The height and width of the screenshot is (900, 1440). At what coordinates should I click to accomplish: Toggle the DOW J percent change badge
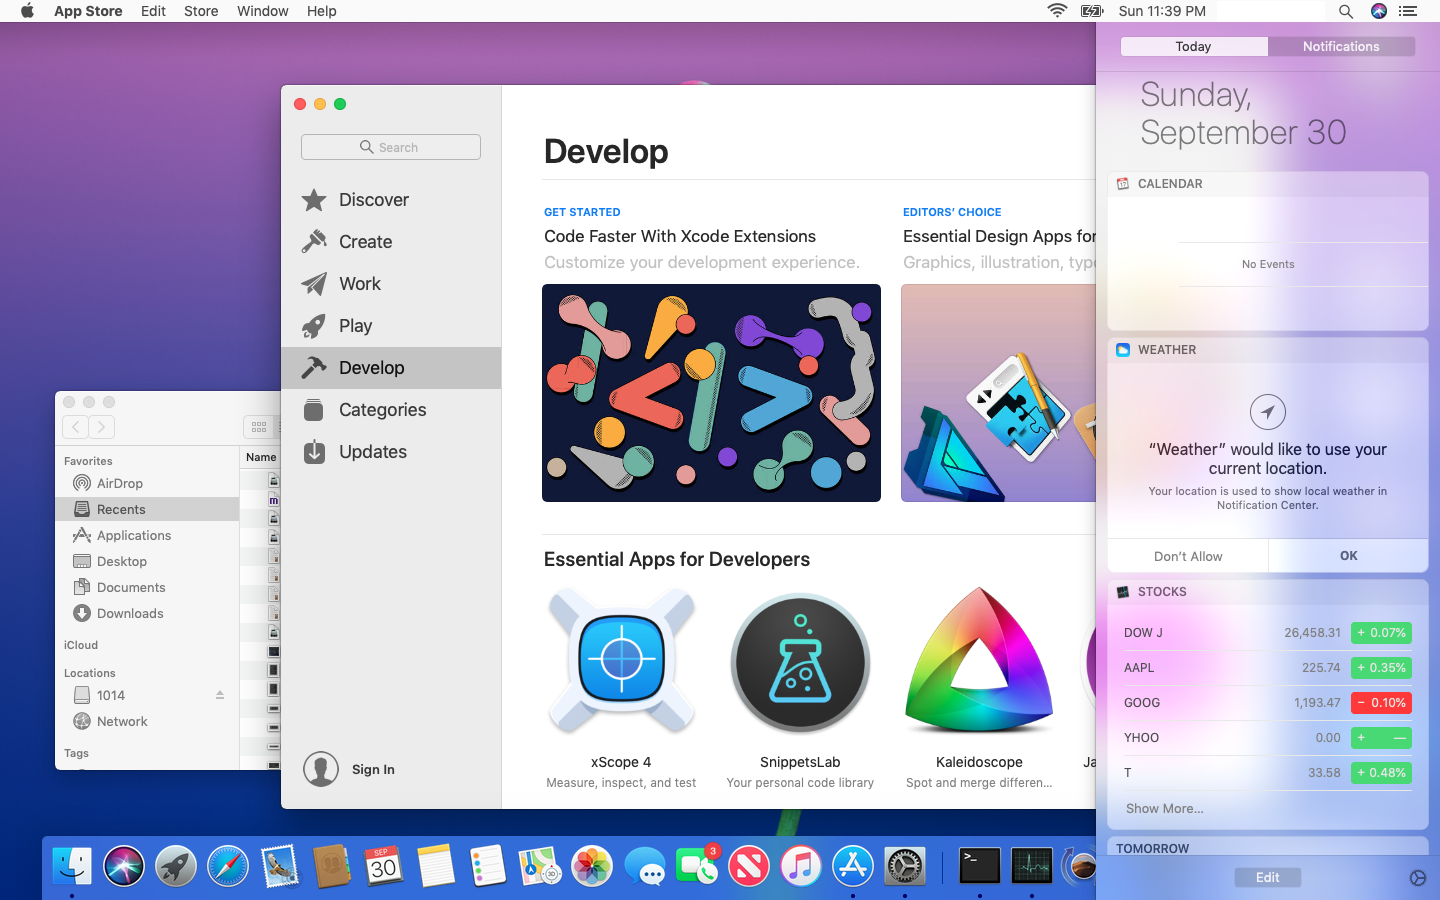(x=1381, y=633)
